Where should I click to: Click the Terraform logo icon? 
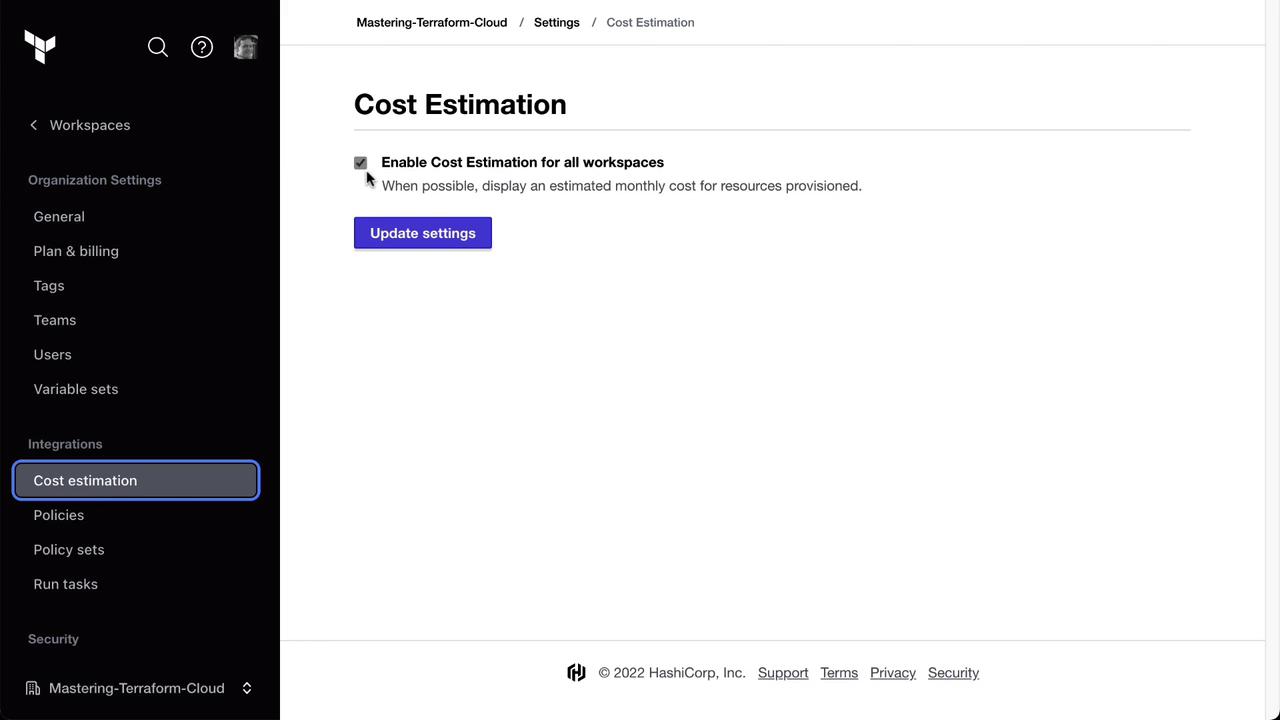click(40, 47)
